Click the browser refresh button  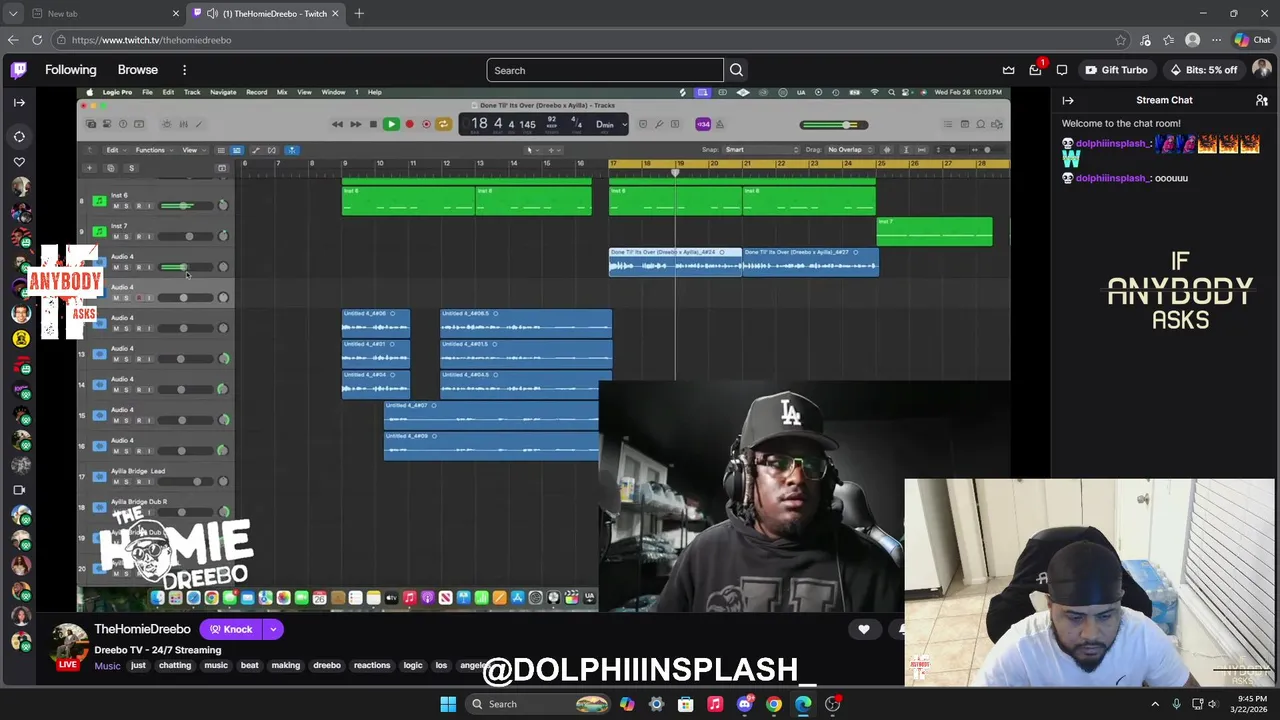(x=37, y=40)
